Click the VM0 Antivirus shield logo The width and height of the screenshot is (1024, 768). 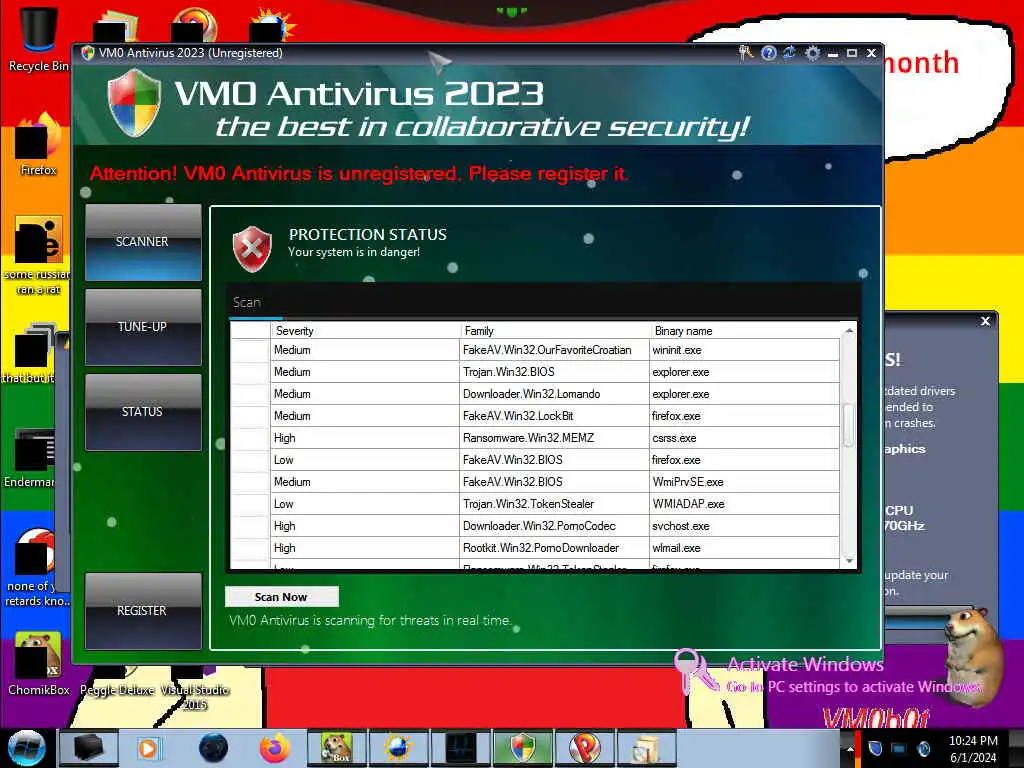click(x=134, y=104)
